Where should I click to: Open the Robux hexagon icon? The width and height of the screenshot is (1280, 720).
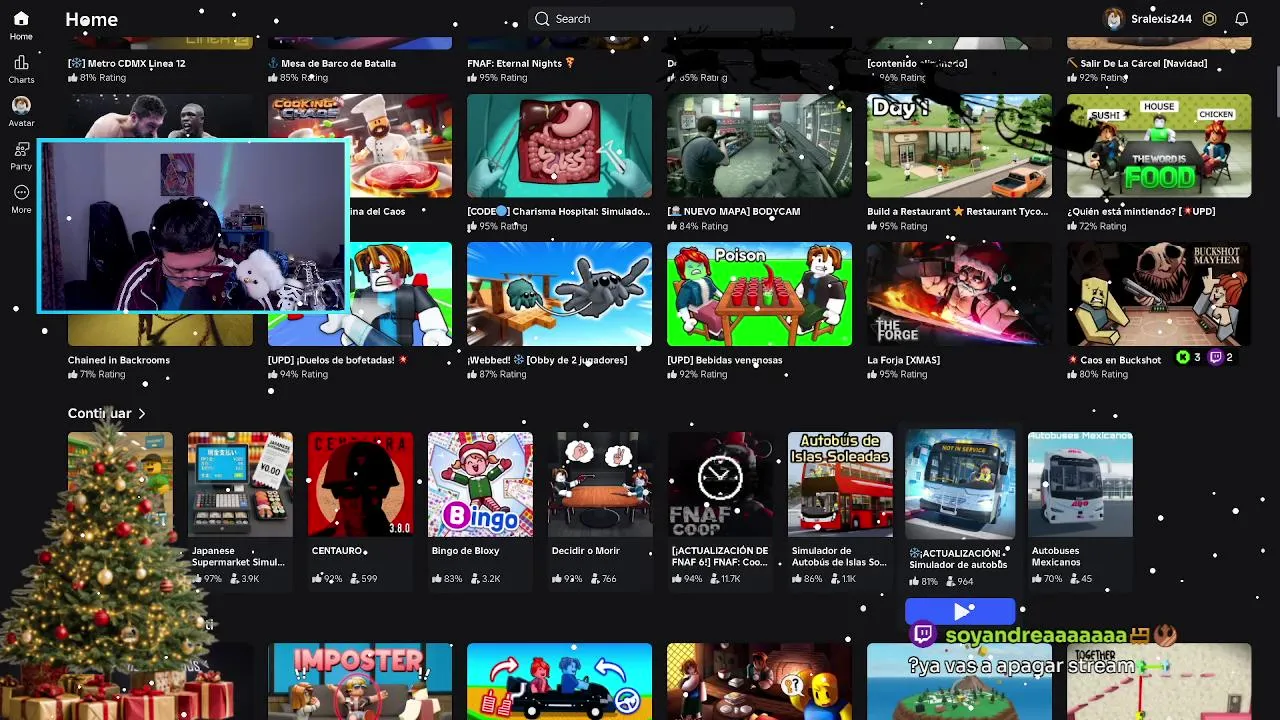(1209, 19)
